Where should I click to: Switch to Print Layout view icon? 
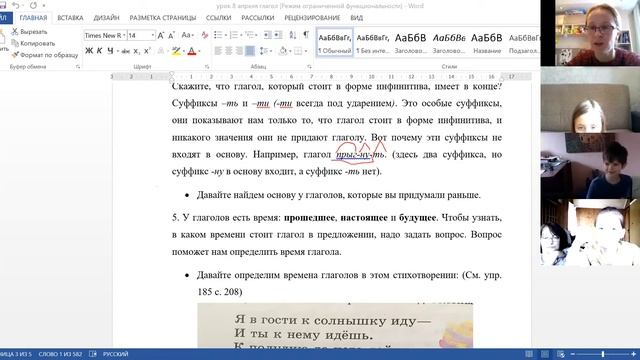[x=545, y=354]
